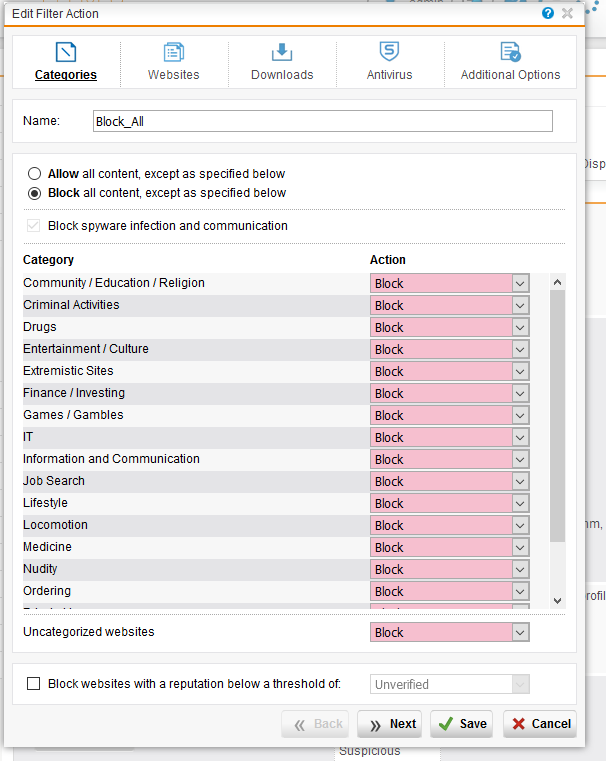Image resolution: width=606 pixels, height=761 pixels.
Task: Select Allow all content radio button
Action: [x=34, y=174]
